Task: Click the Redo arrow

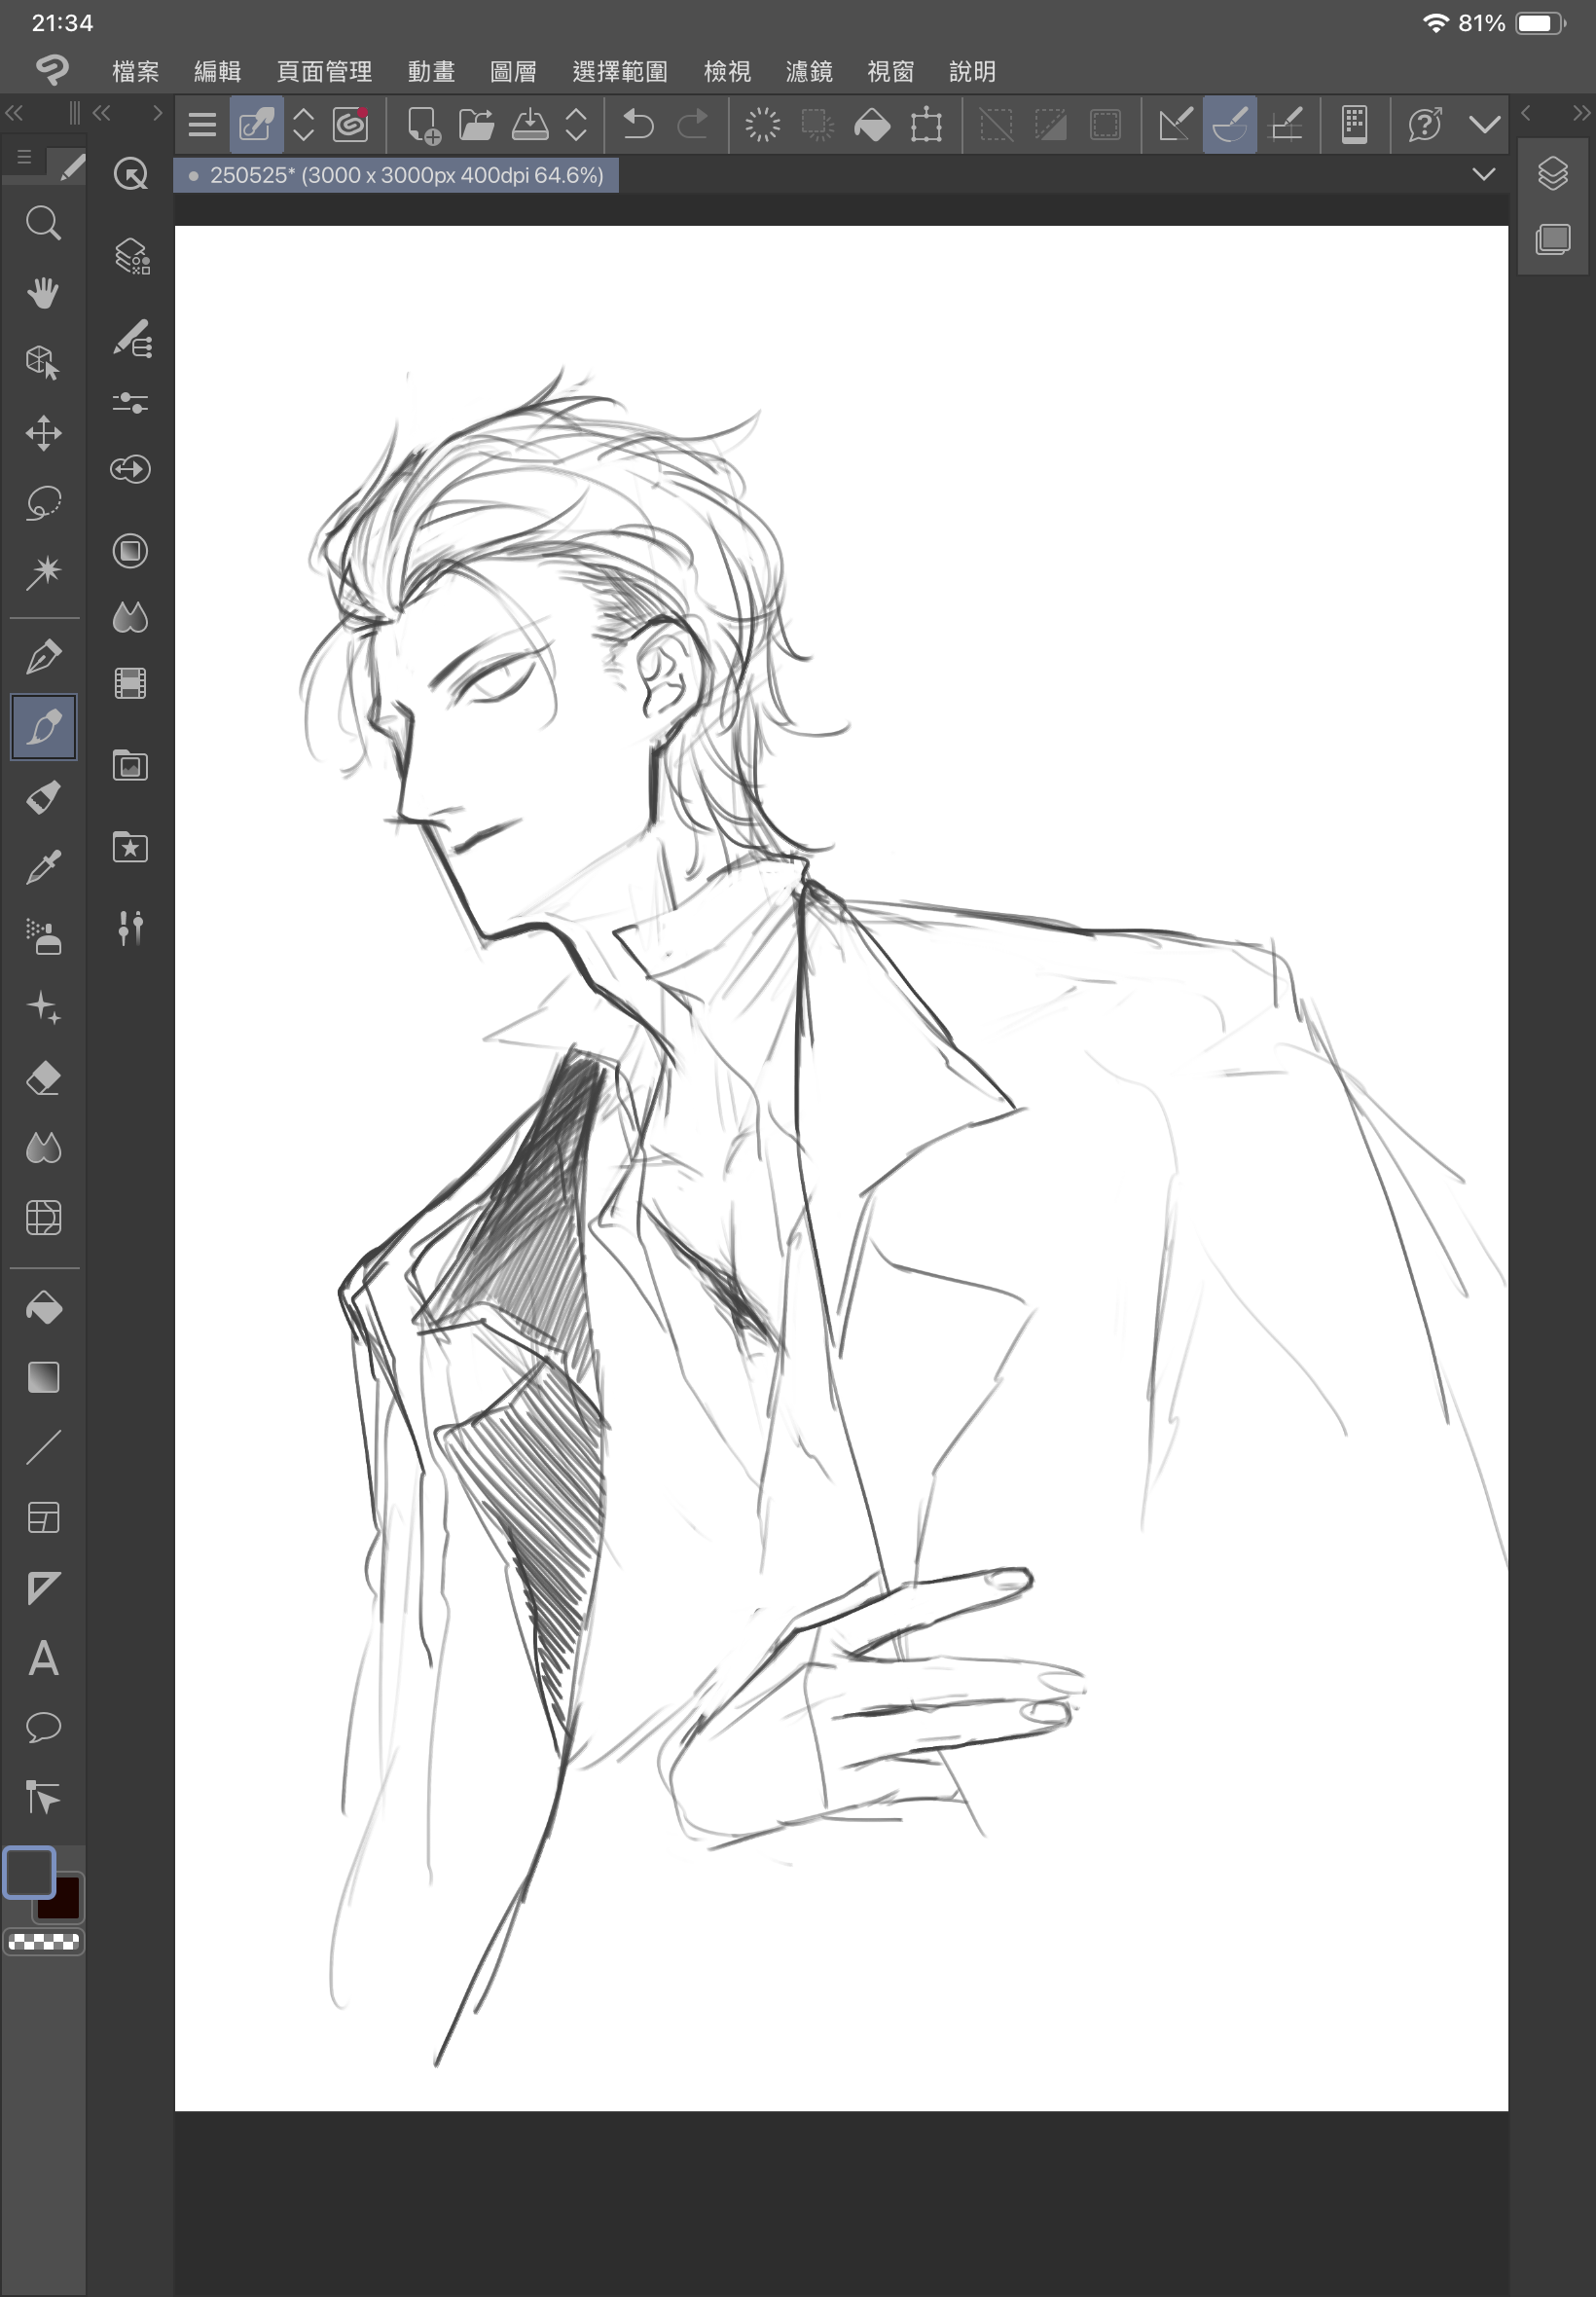Action: point(692,125)
